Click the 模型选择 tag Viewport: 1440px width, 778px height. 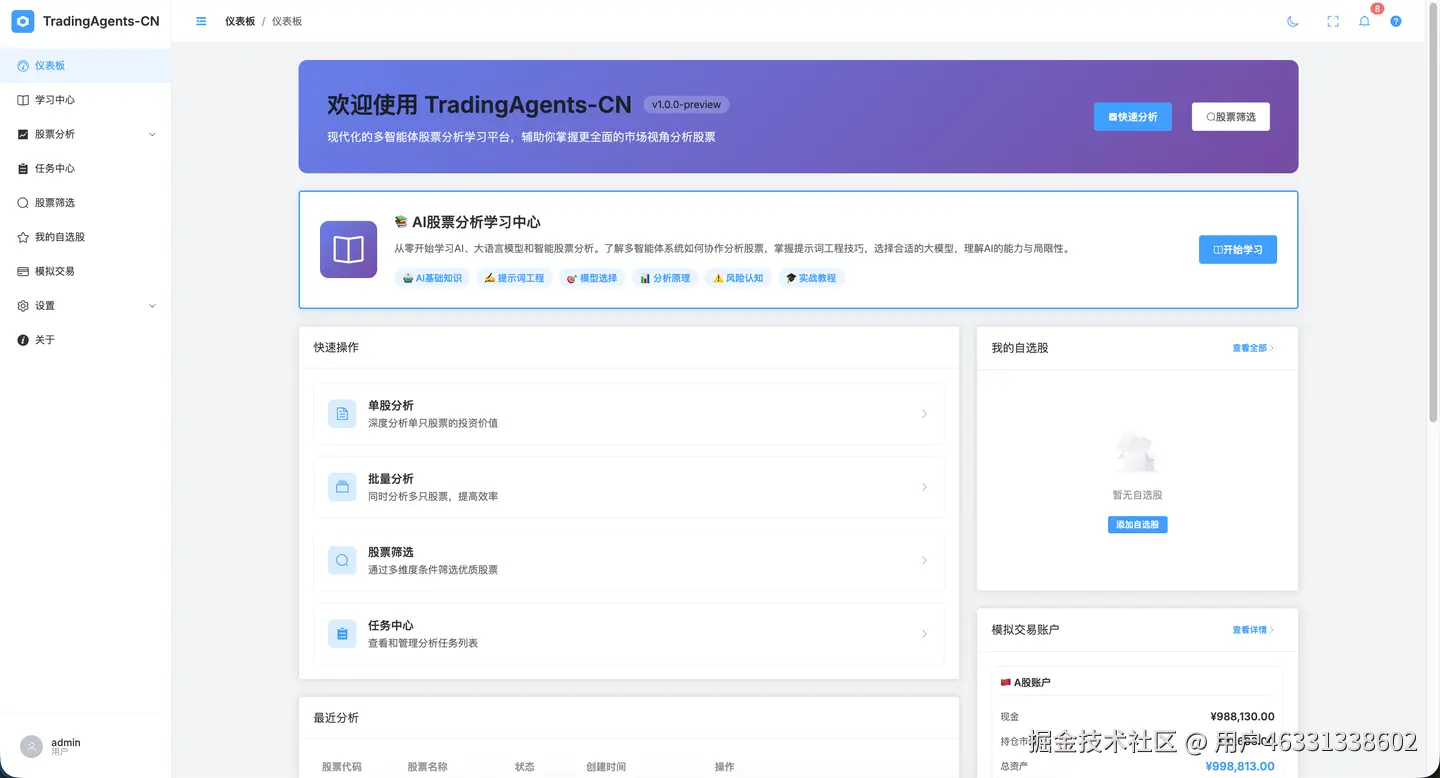[x=592, y=278]
